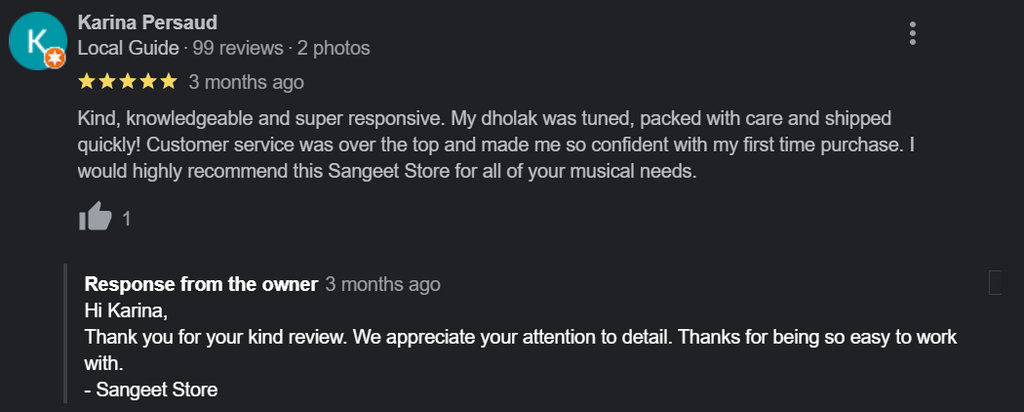Click the small outlined box at right edge
Screen dimensions: 1024x412
(995, 283)
